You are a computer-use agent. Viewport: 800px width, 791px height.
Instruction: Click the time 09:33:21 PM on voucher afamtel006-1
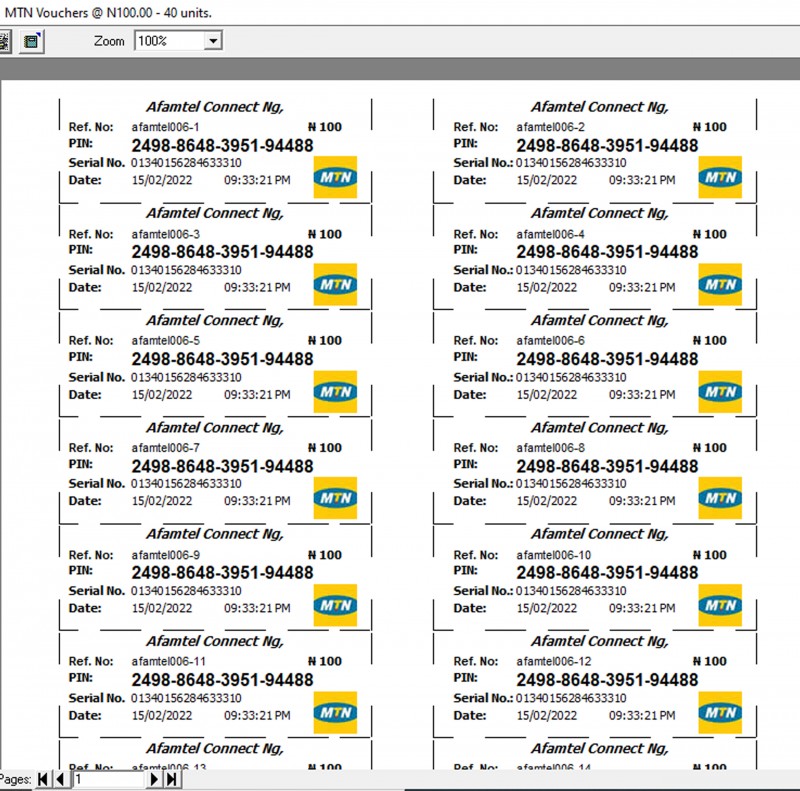[257, 180]
